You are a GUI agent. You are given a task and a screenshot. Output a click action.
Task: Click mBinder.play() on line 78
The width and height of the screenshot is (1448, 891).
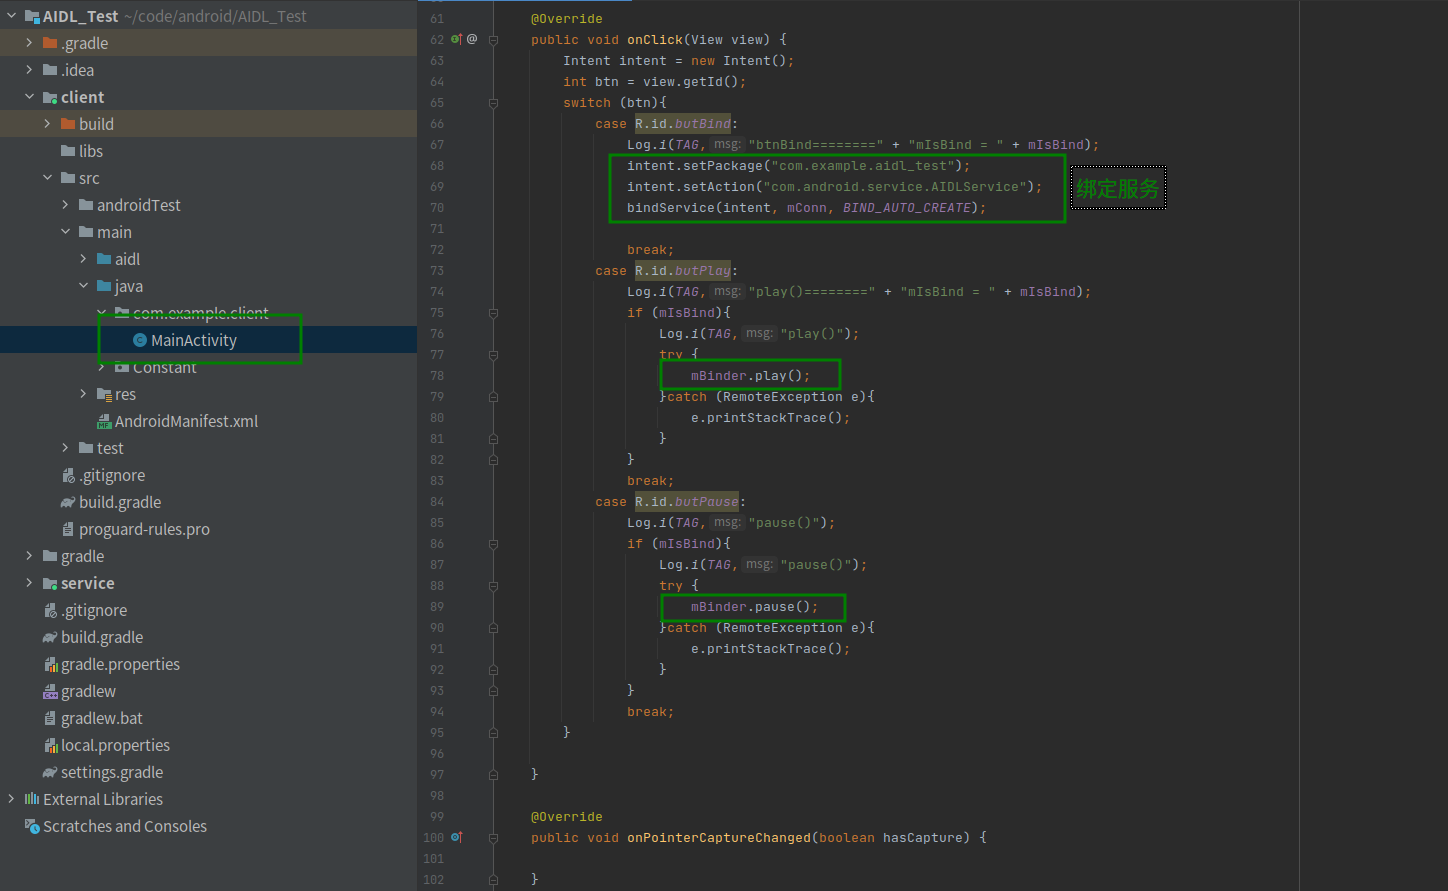(x=750, y=376)
